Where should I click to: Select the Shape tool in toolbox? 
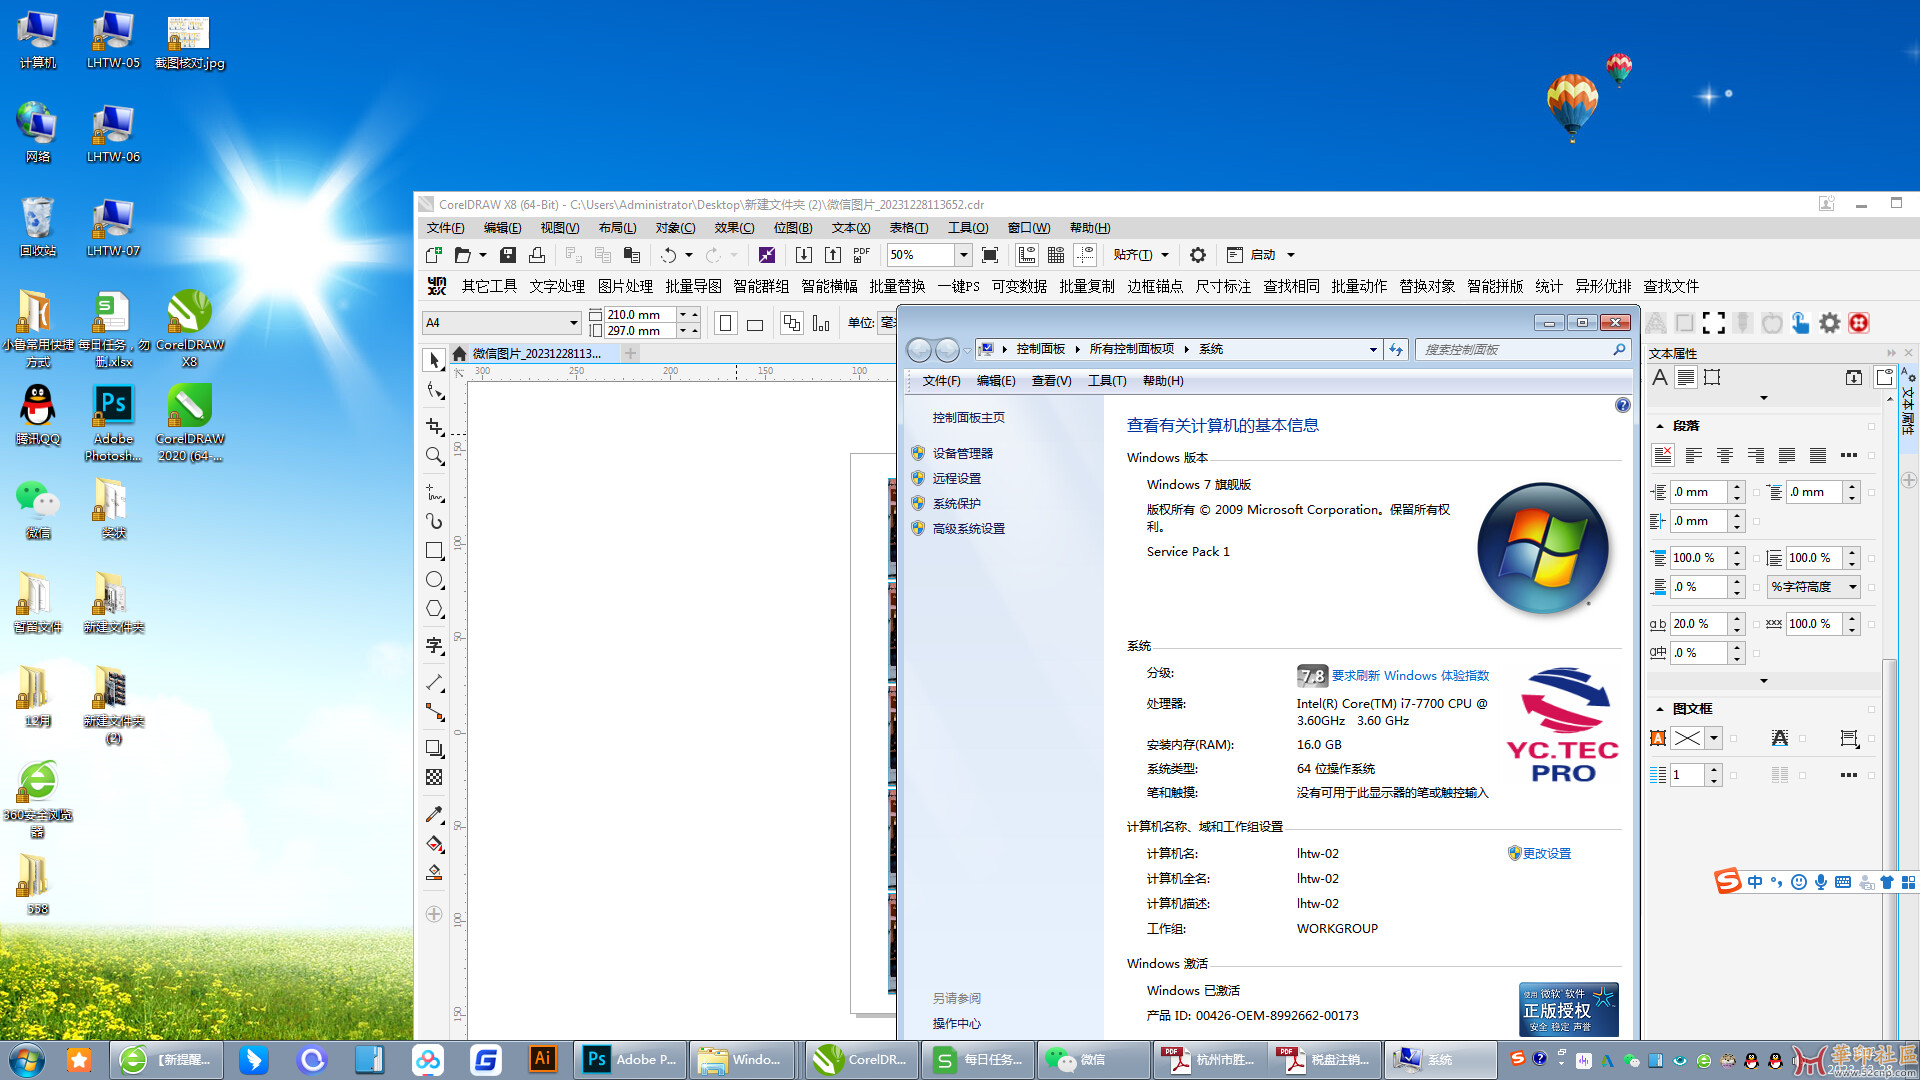[x=434, y=391]
